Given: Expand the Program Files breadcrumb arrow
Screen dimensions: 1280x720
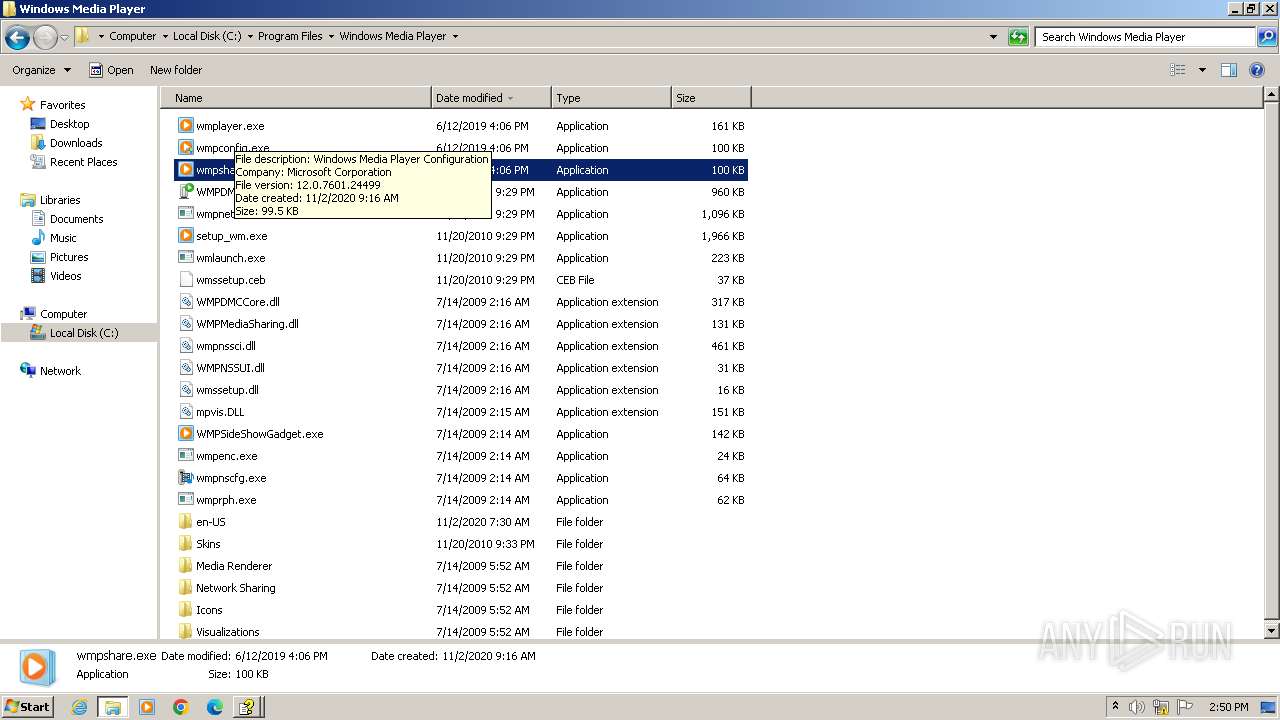Looking at the screenshot, I should tap(331, 37).
